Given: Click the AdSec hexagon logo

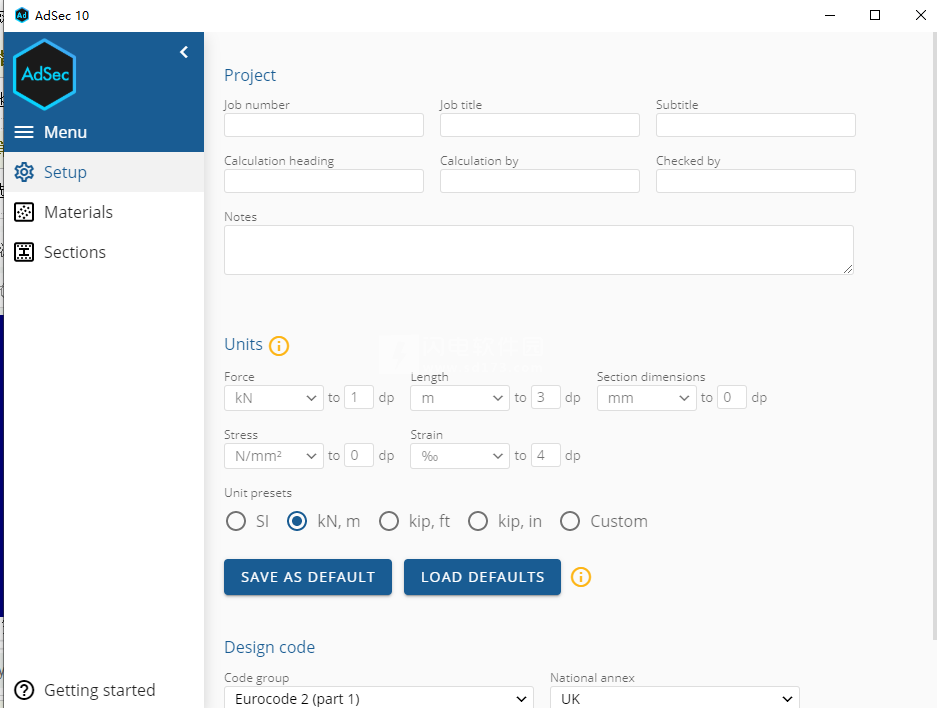Looking at the screenshot, I should [44, 75].
